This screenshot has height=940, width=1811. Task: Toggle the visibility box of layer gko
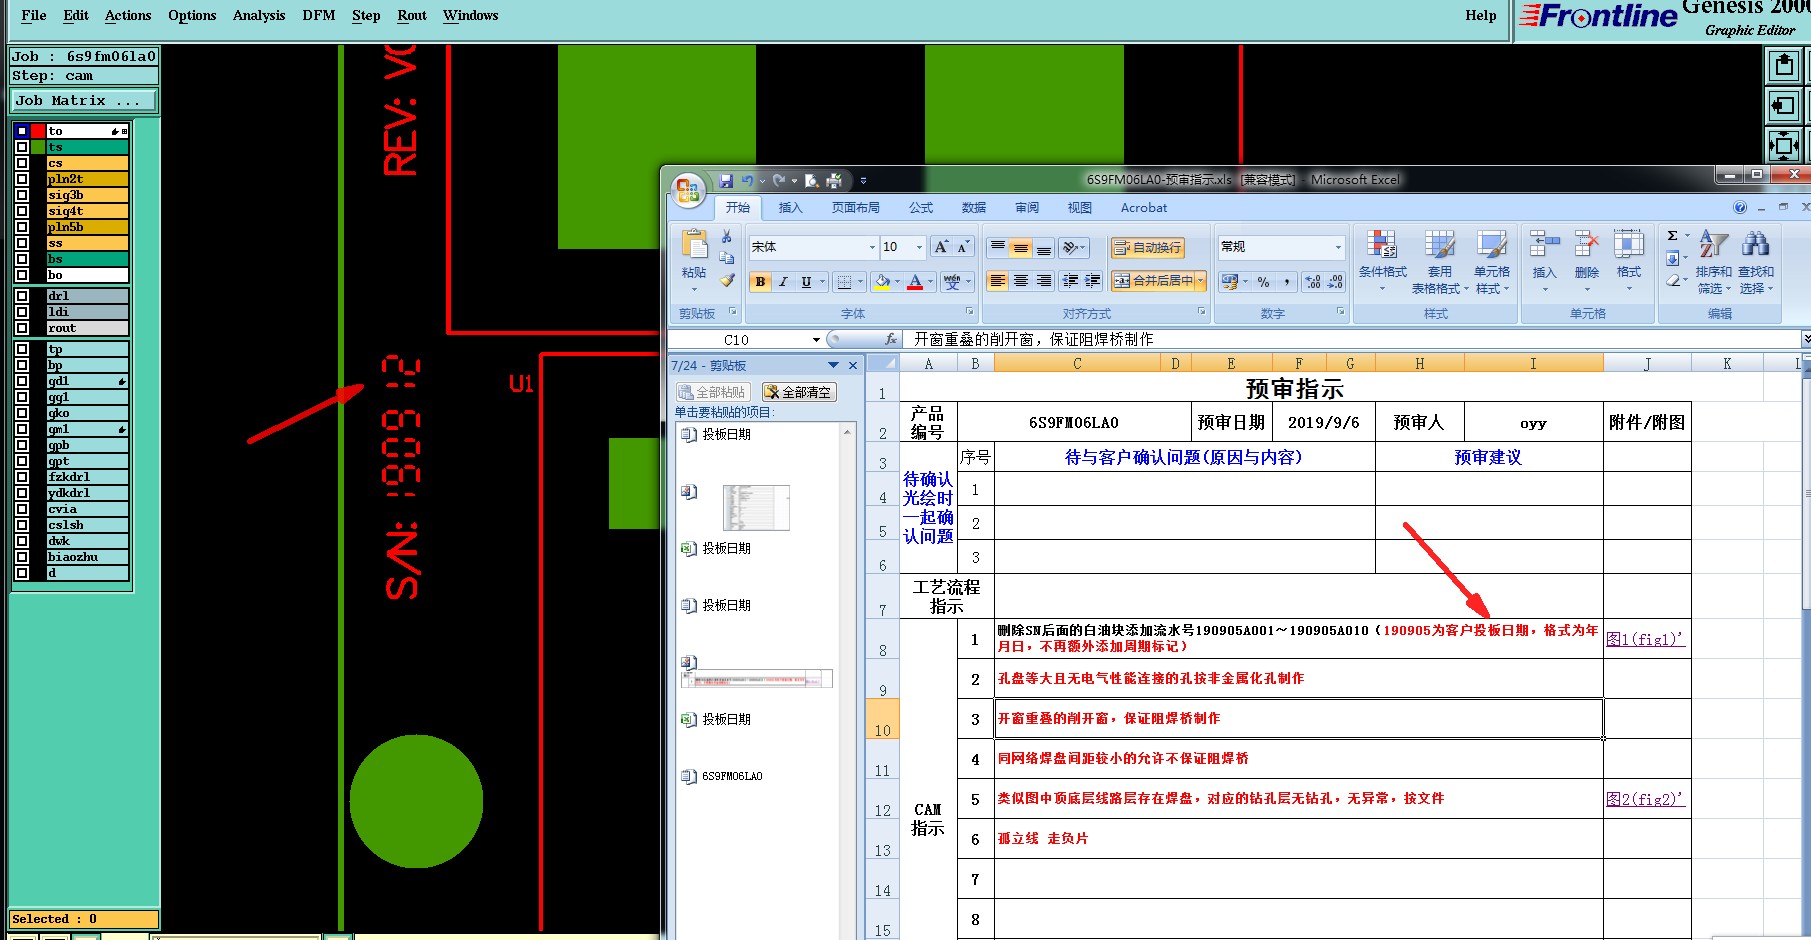pos(22,413)
